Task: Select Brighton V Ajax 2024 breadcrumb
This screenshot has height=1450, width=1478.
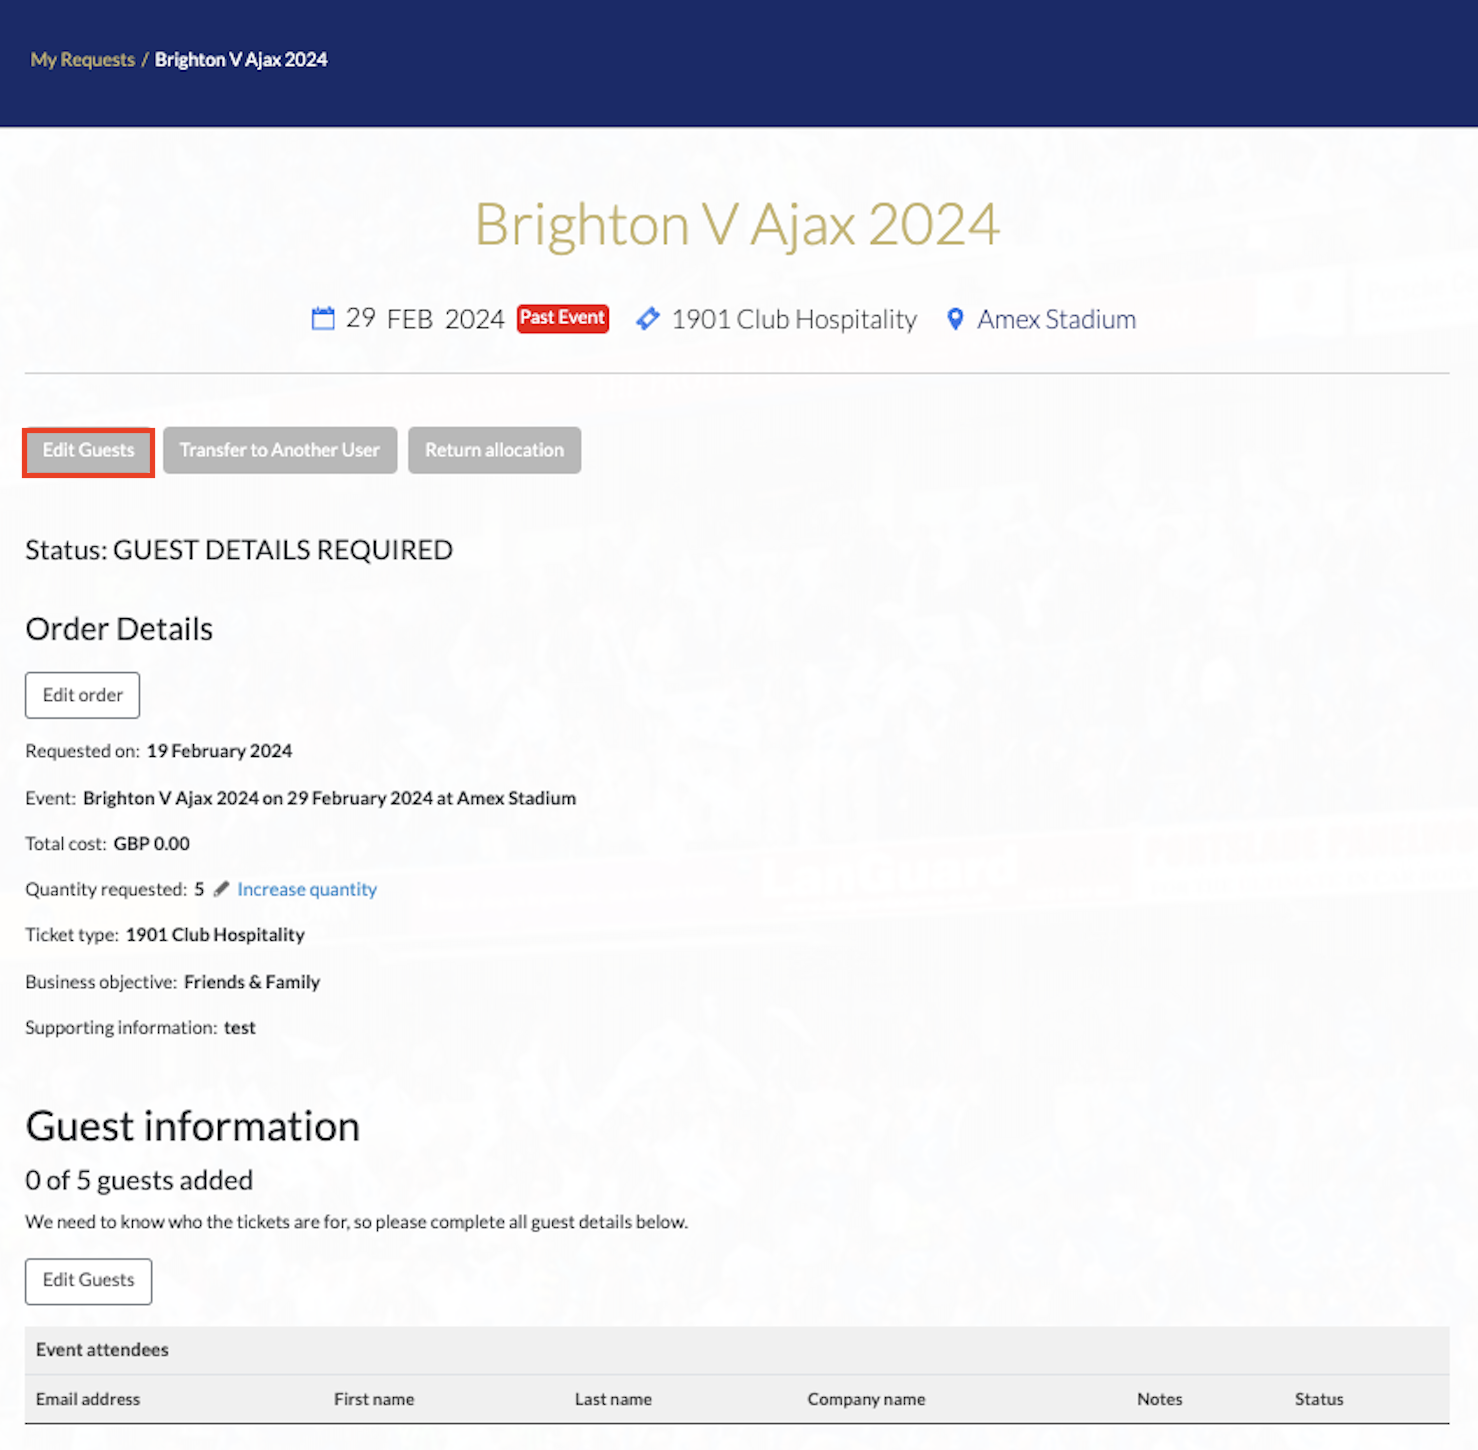Action: (x=241, y=60)
